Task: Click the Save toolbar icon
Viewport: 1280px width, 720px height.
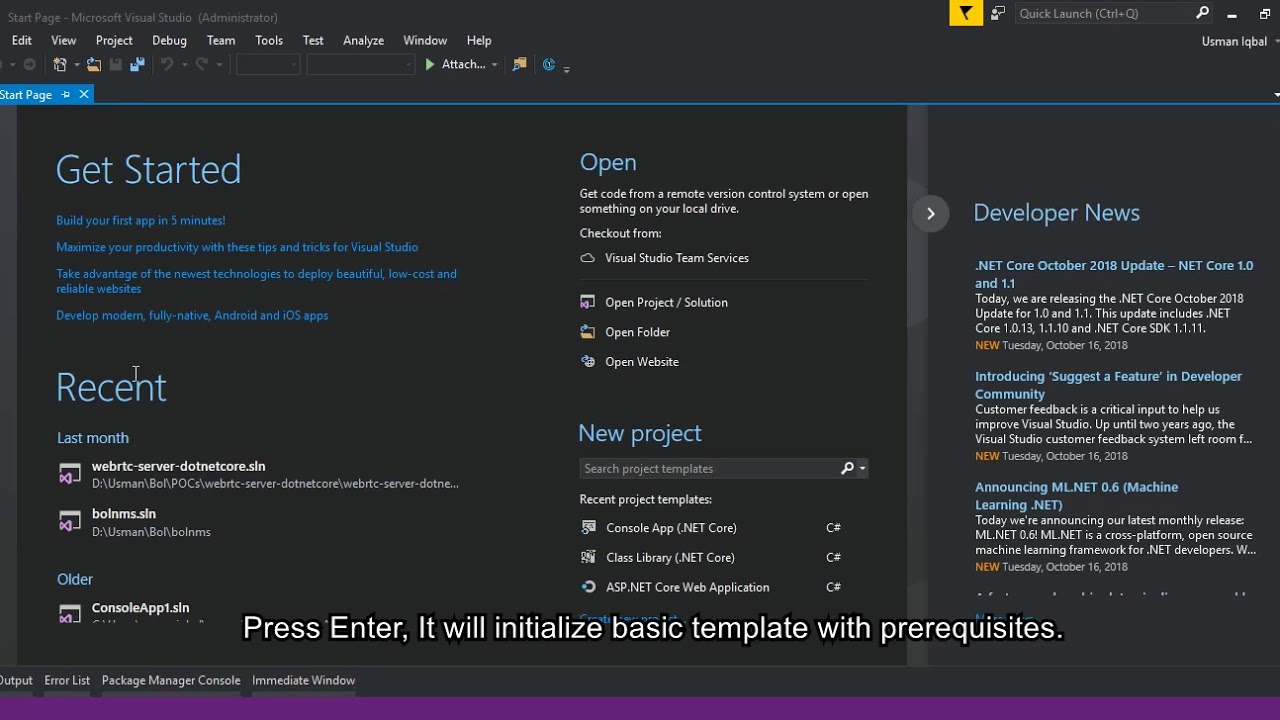Action: [116, 64]
